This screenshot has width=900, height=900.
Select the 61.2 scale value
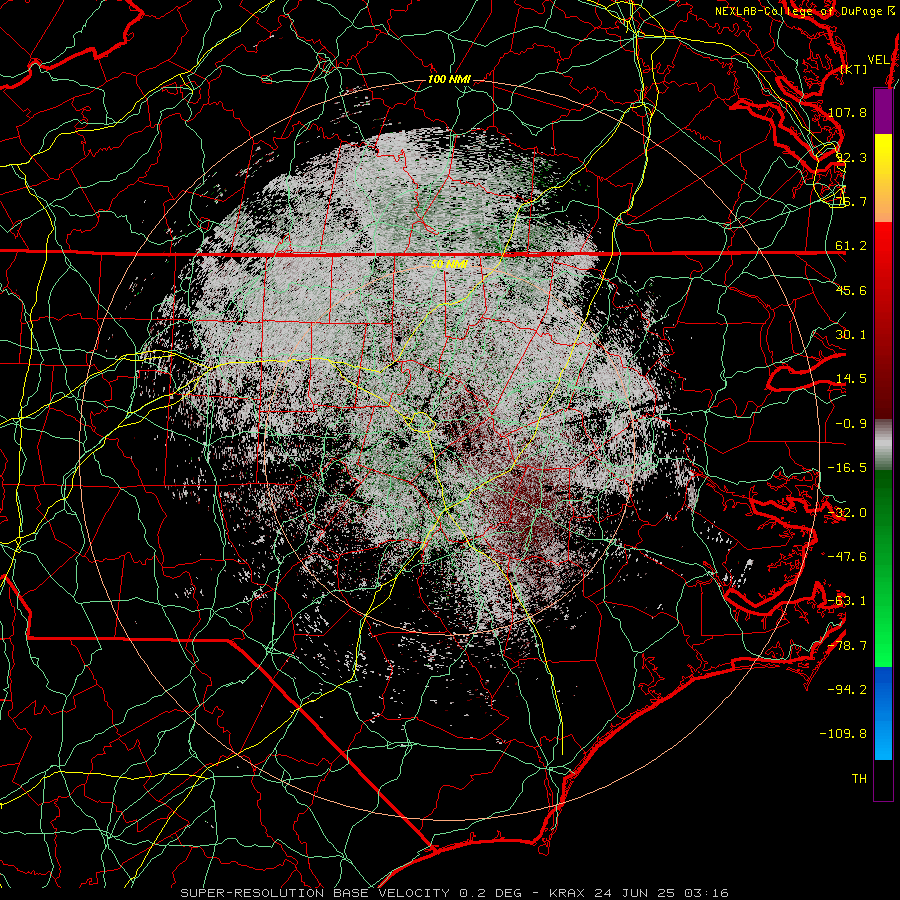[x=851, y=246]
